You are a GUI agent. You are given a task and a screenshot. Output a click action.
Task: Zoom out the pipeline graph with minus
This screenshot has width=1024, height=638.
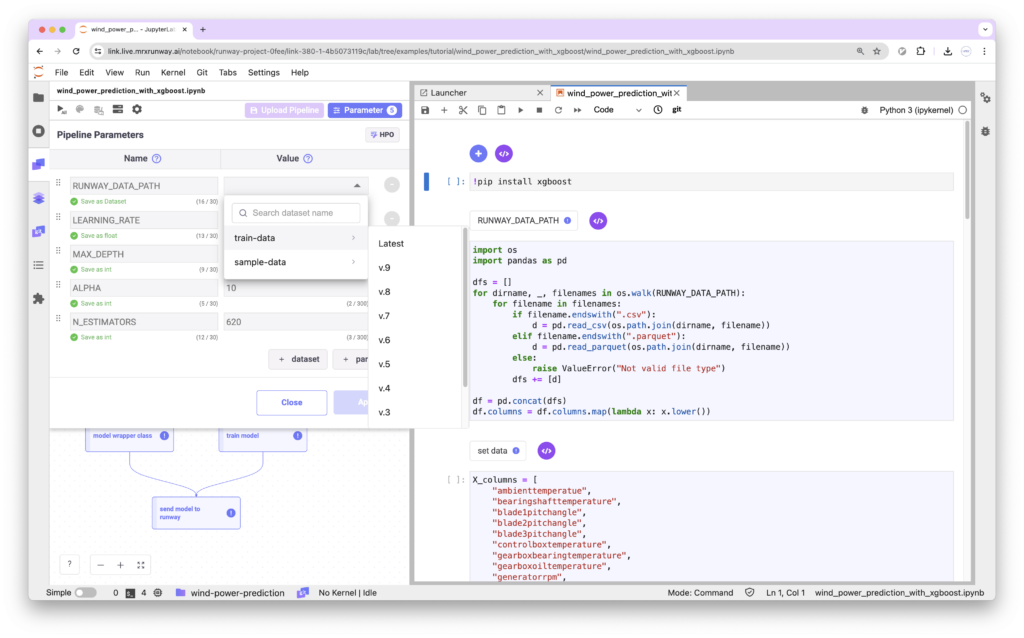click(x=101, y=565)
